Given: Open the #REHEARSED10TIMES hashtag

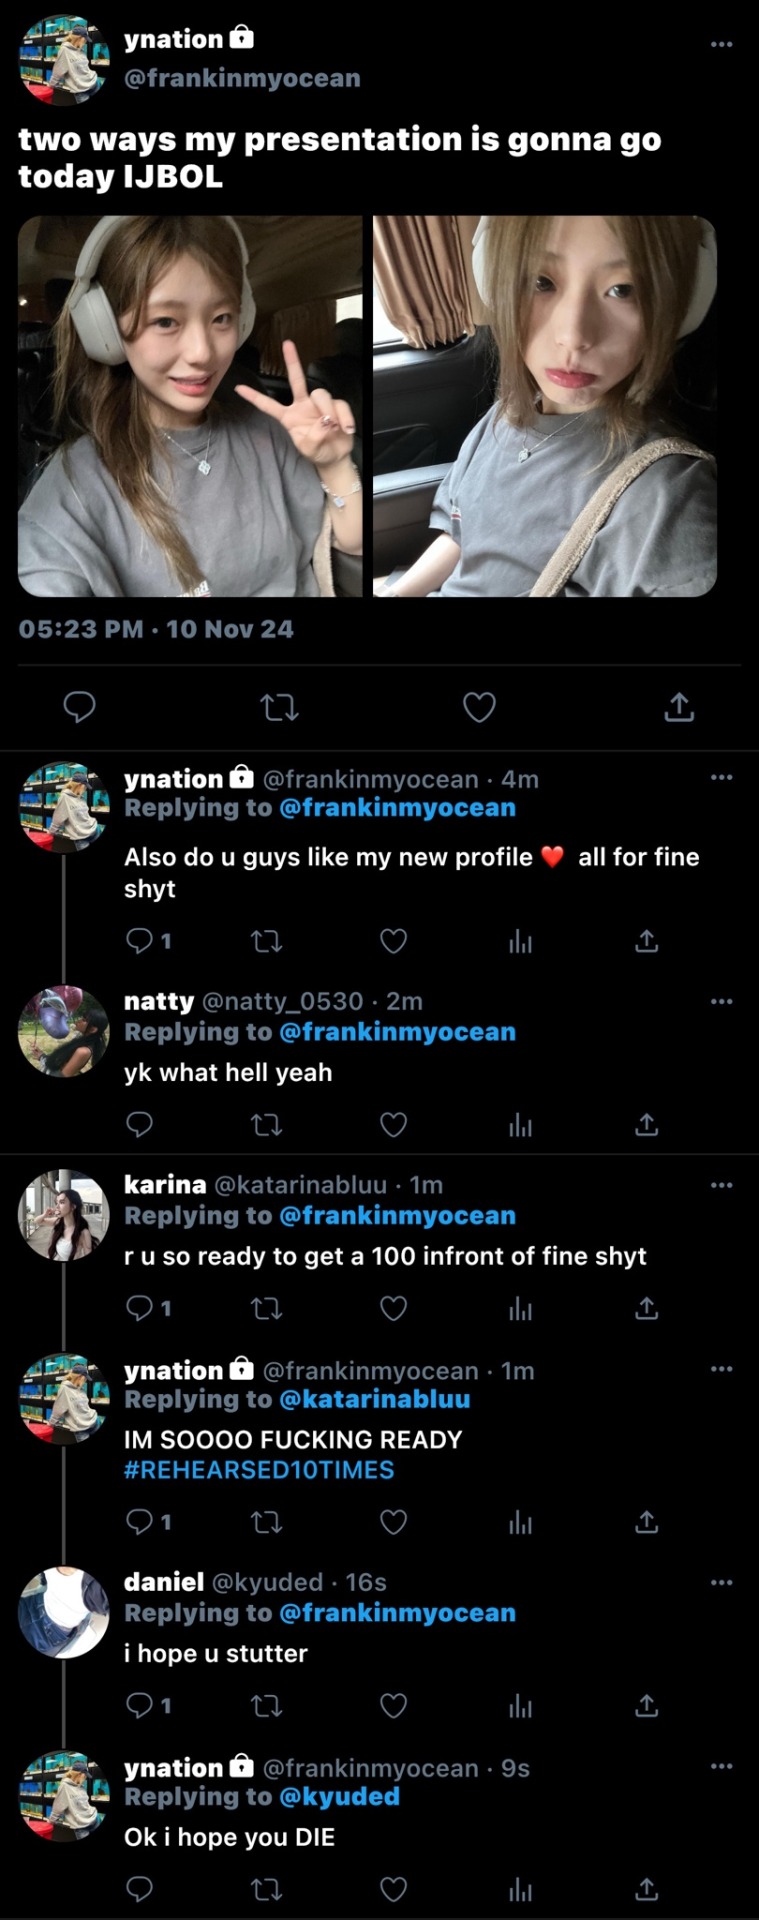Looking at the screenshot, I should [x=259, y=1470].
